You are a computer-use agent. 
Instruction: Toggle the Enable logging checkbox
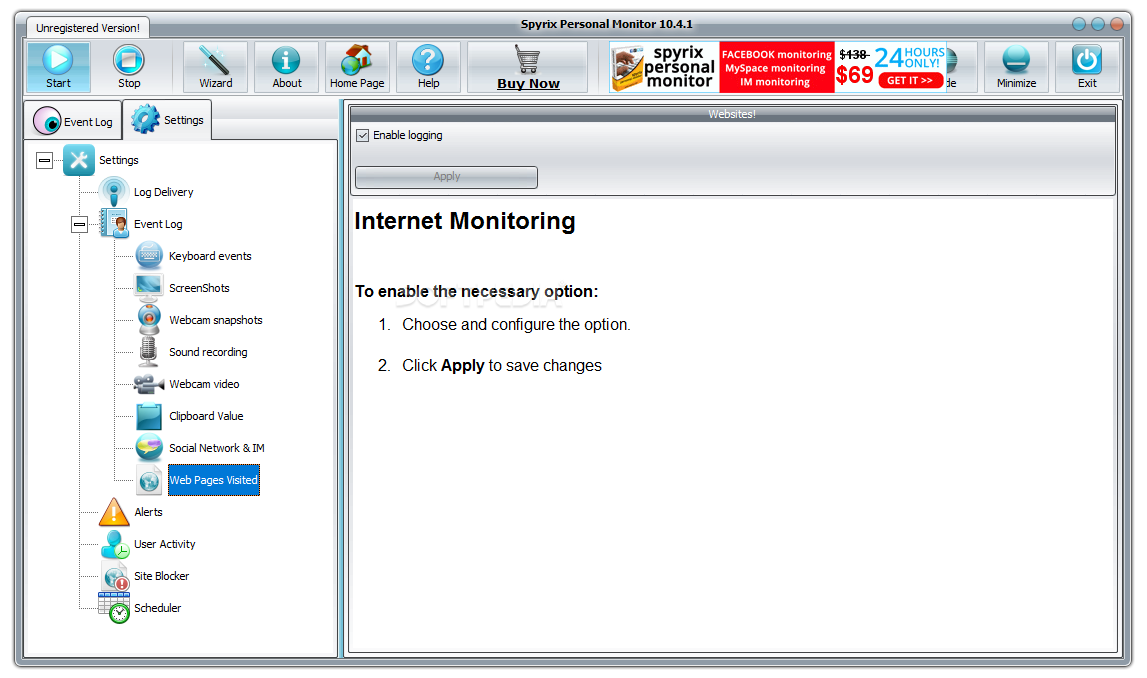click(363, 135)
